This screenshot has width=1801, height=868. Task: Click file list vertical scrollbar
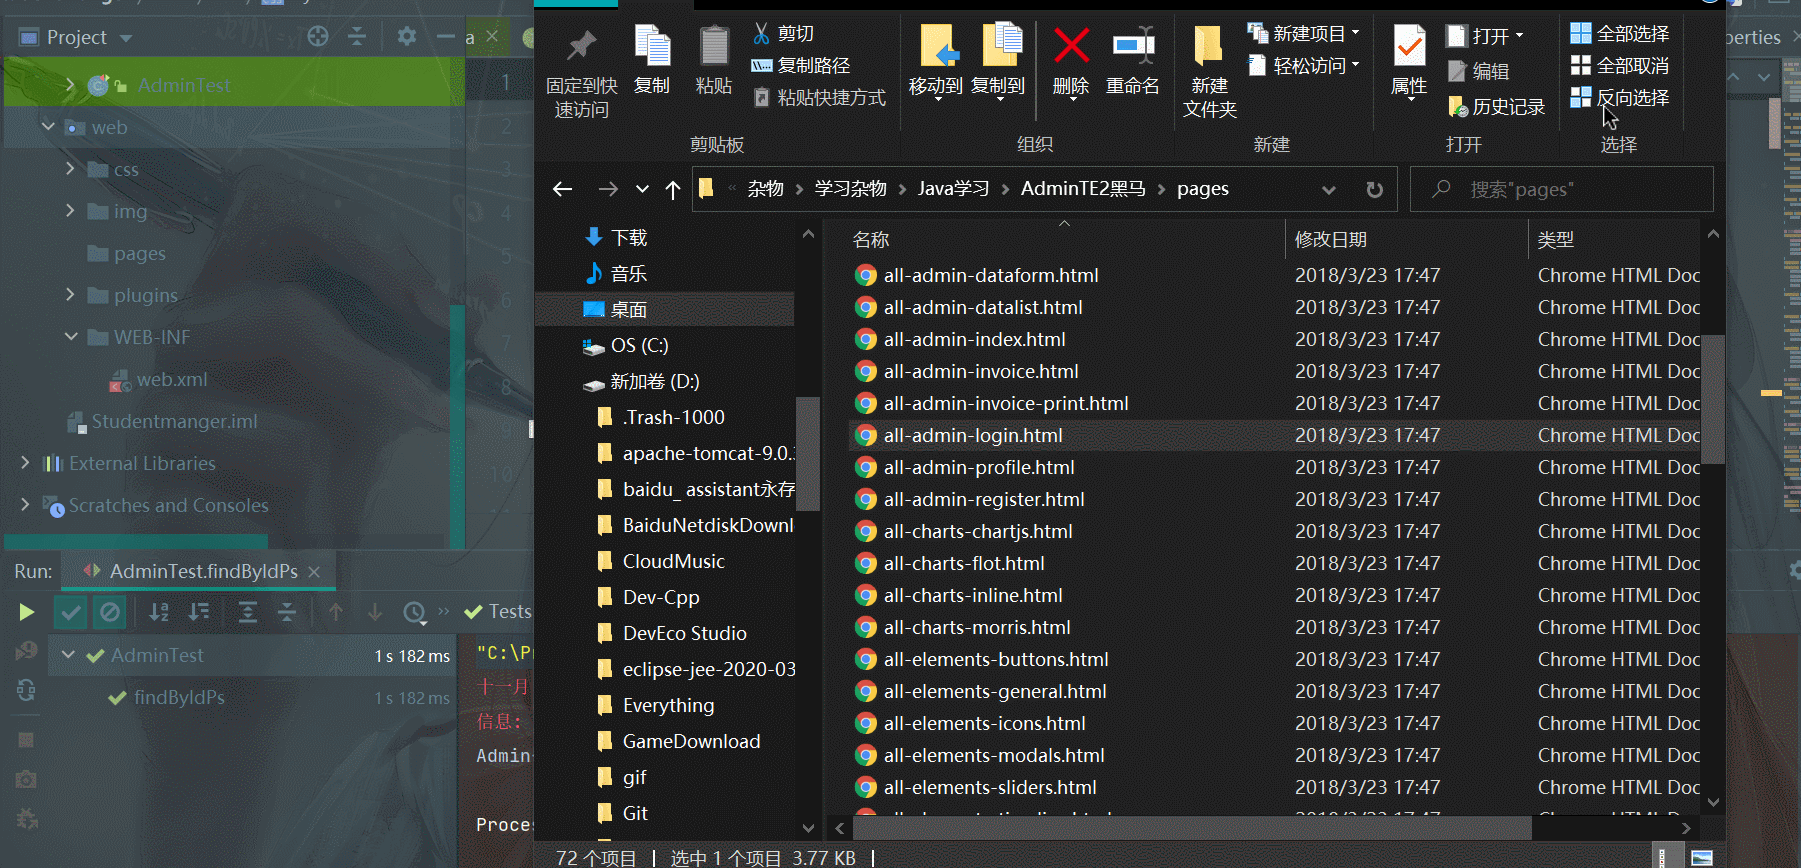coord(1713,400)
